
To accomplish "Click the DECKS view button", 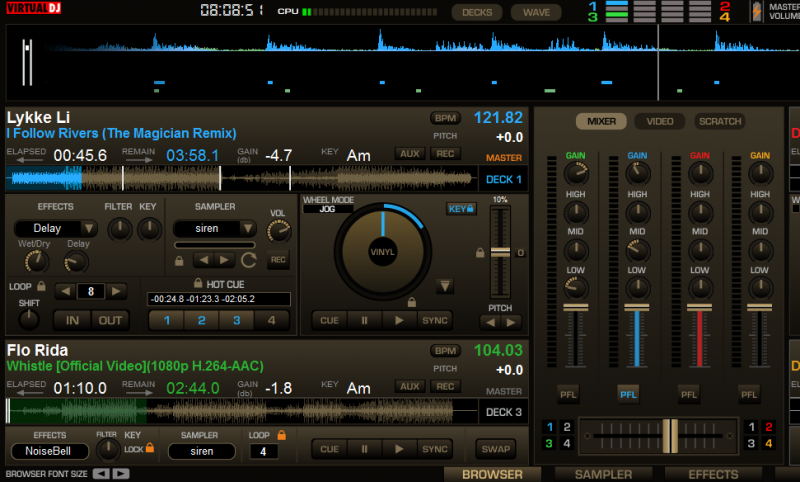I will pos(477,12).
